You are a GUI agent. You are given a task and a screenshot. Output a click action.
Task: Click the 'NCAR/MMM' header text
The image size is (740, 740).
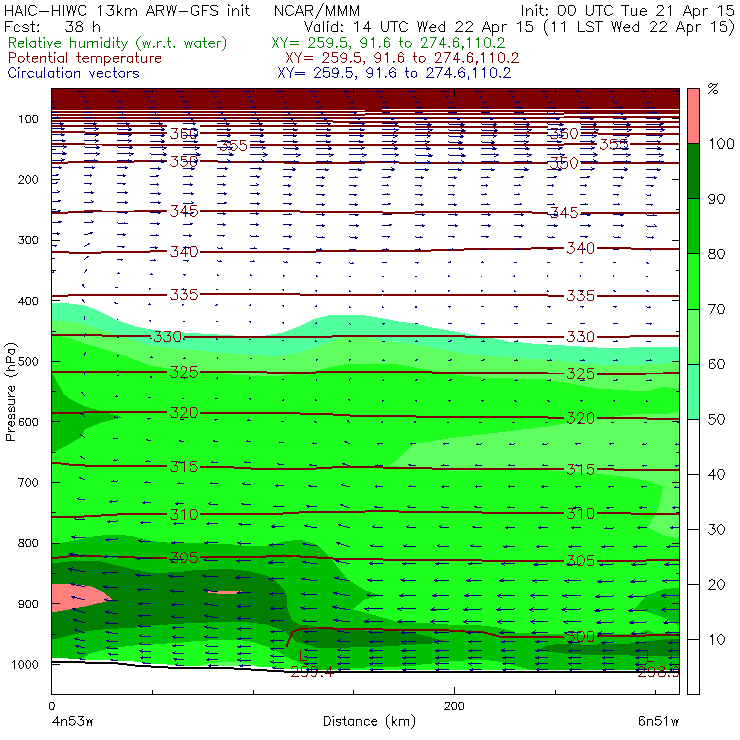coord(317,11)
